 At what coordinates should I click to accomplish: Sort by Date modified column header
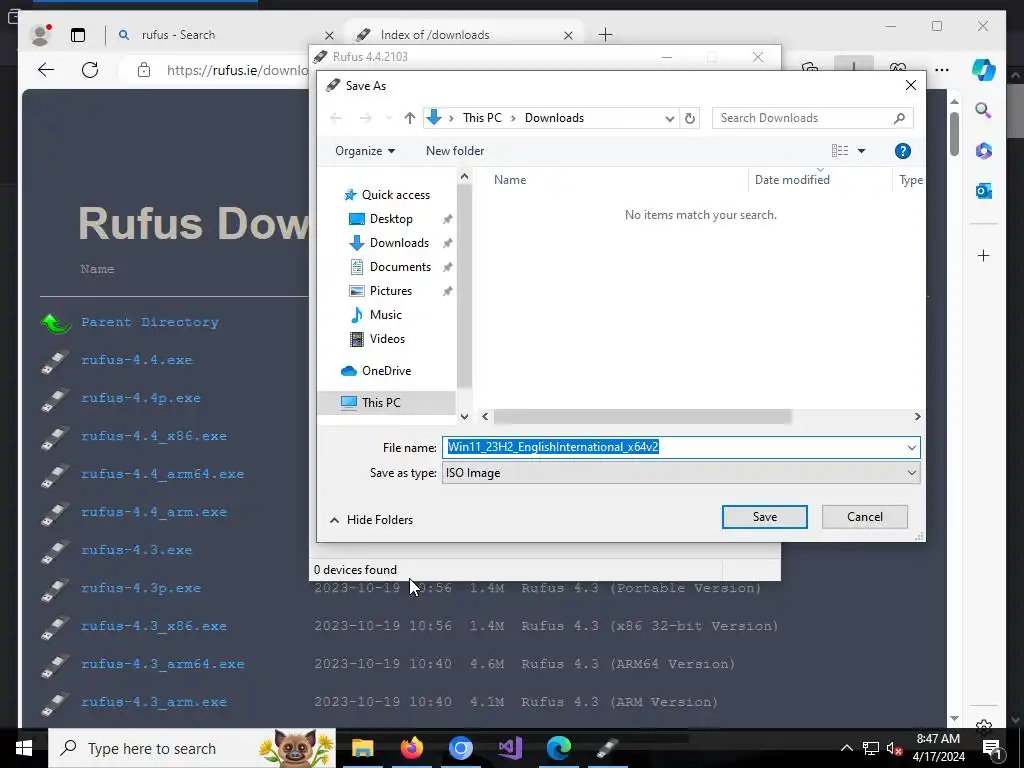792,180
